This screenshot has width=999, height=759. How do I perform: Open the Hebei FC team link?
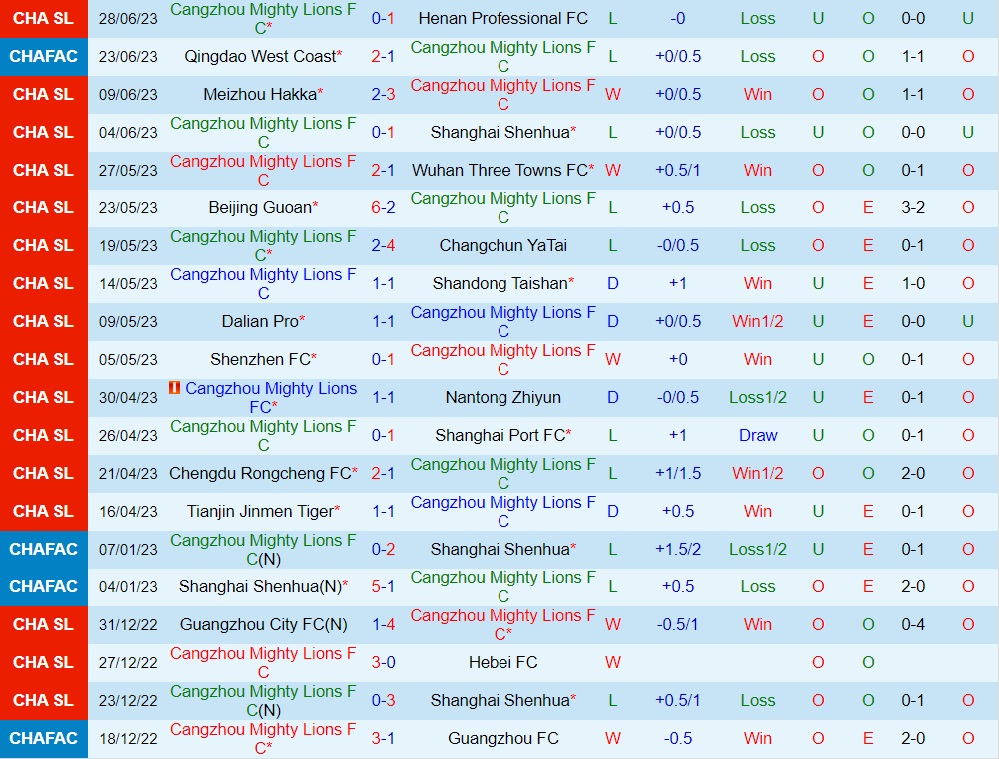[x=503, y=662]
